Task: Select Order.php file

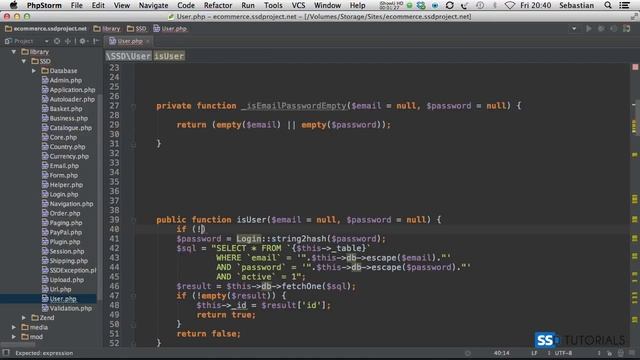Action: click(61, 213)
